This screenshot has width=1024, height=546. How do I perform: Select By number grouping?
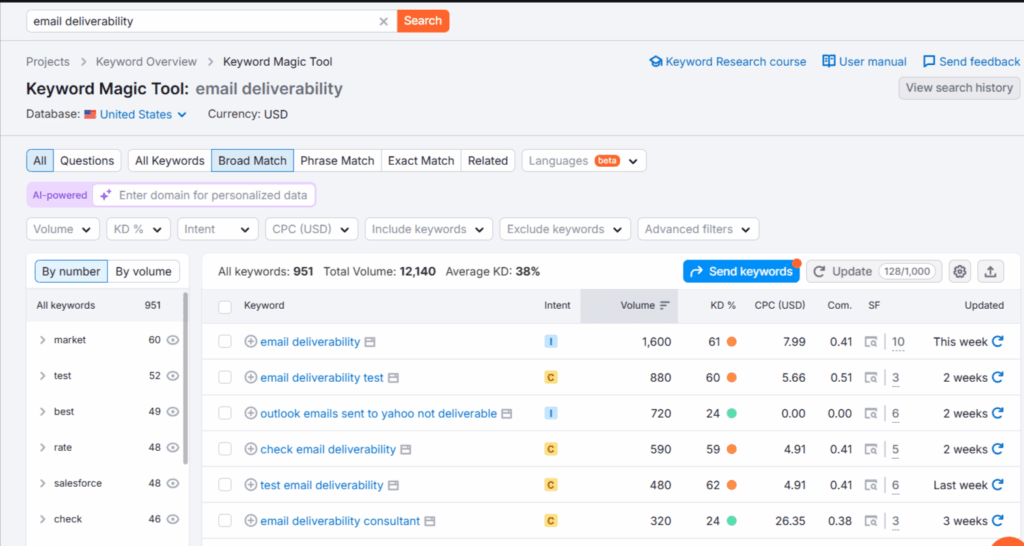[71, 272]
